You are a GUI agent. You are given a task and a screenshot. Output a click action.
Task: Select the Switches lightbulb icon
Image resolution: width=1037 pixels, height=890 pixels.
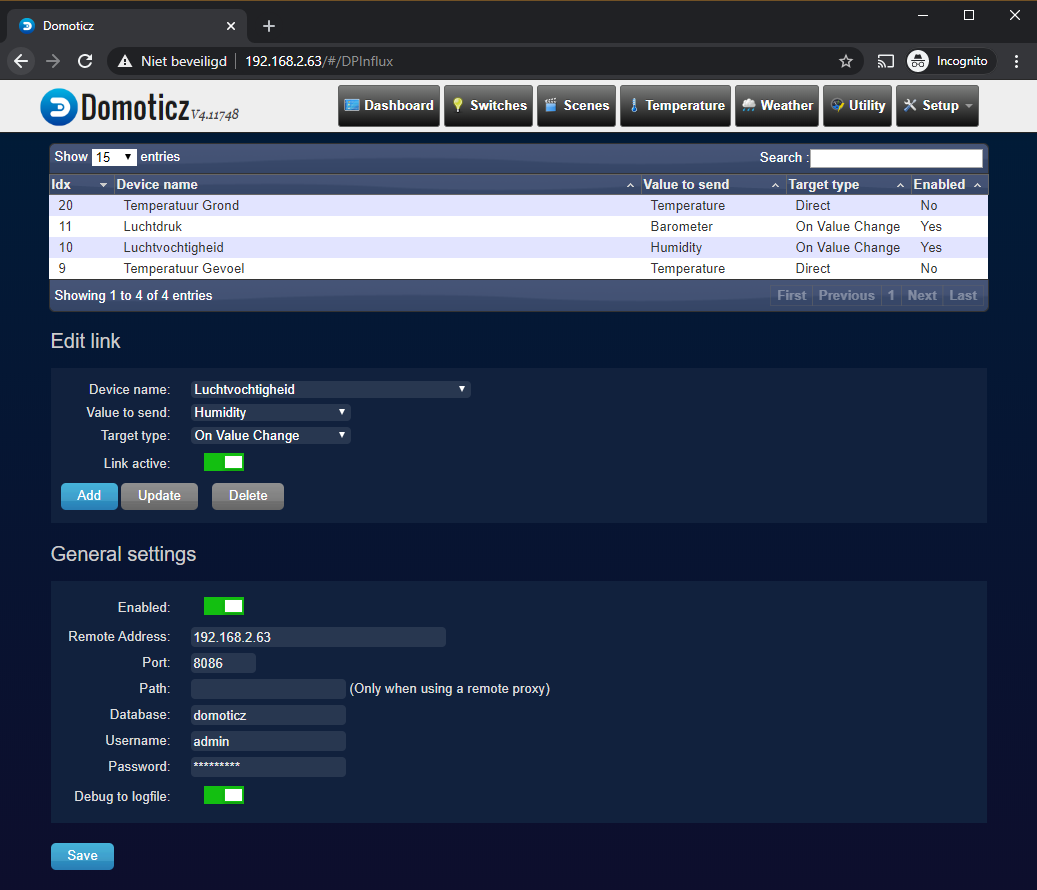click(457, 105)
